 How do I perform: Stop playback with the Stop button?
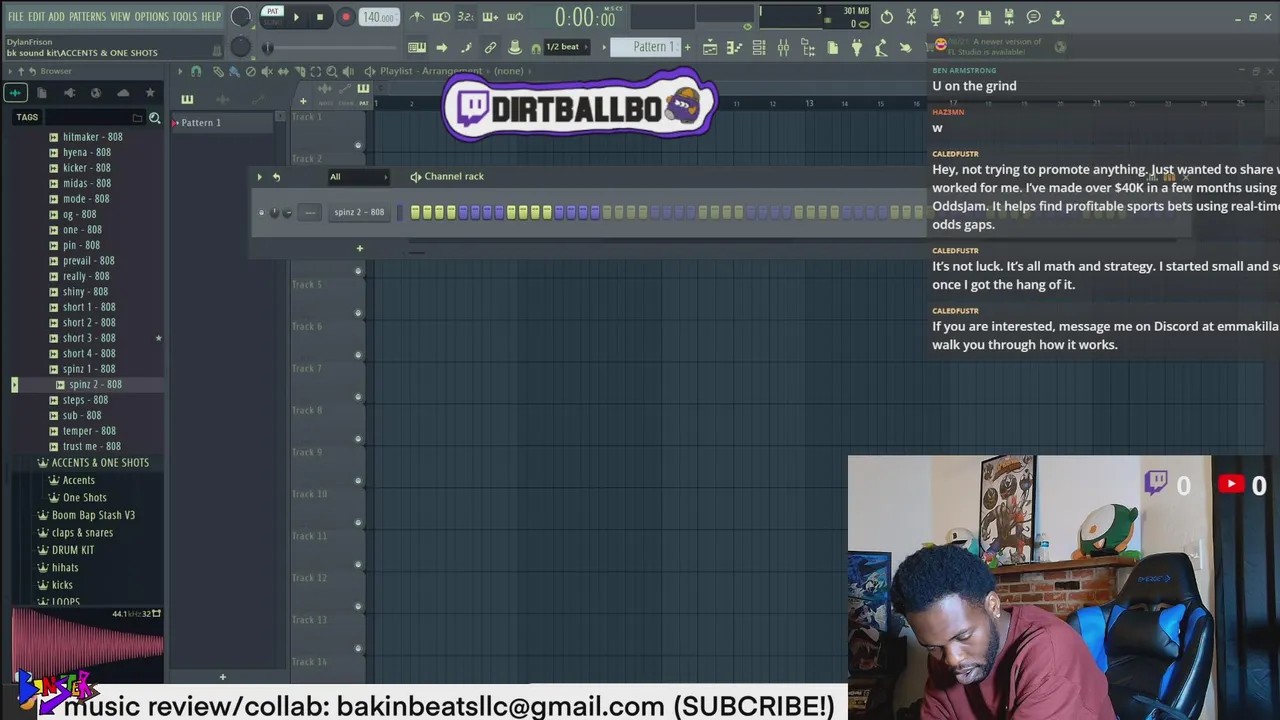click(x=320, y=17)
